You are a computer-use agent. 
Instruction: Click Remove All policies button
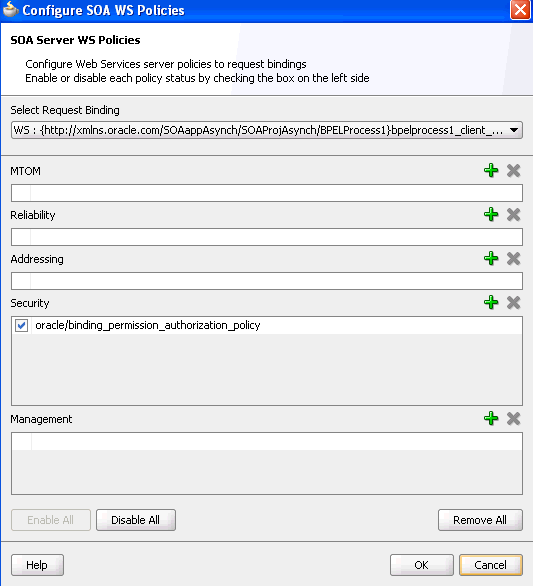tap(480, 520)
